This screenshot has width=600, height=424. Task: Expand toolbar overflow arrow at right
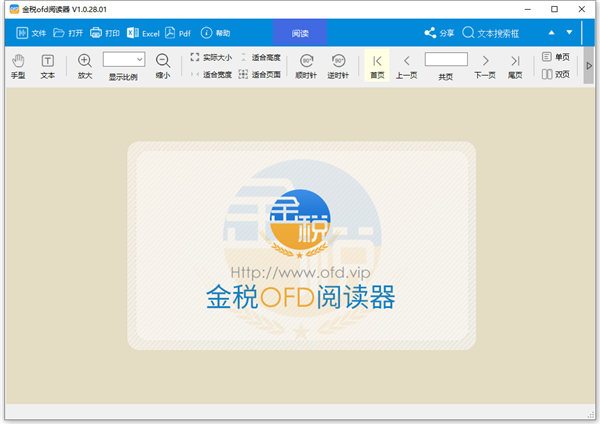(x=589, y=65)
